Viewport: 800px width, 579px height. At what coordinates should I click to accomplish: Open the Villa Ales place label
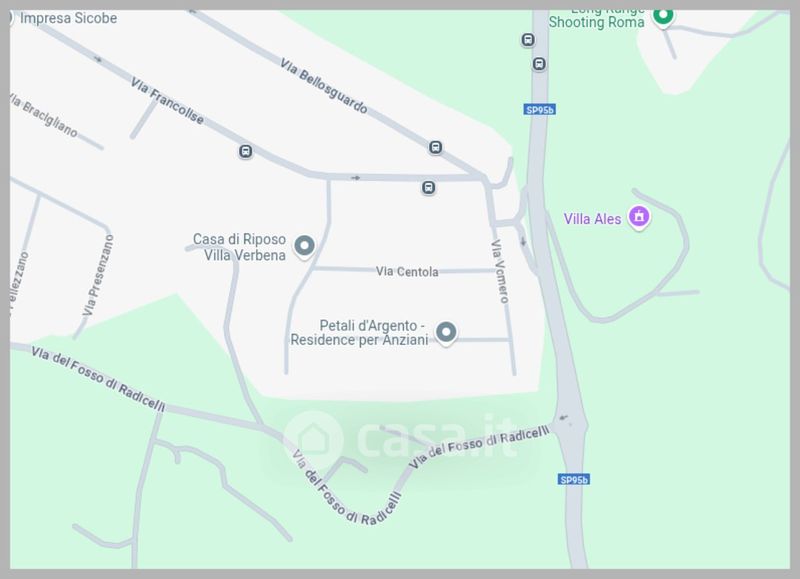[x=592, y=219]
